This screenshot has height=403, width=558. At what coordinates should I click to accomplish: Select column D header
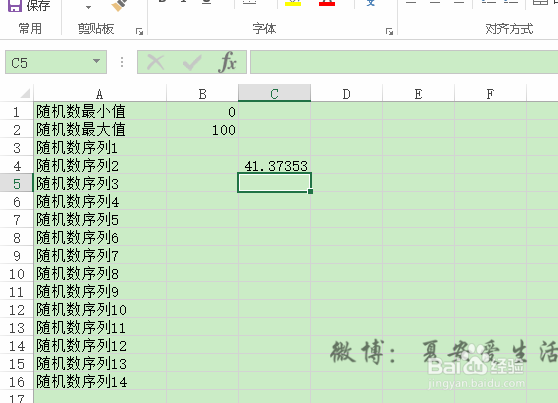[x=347, y=94]
